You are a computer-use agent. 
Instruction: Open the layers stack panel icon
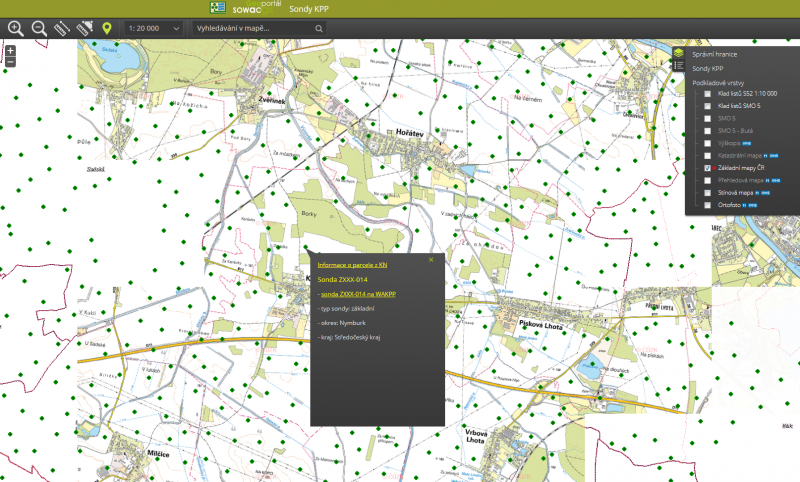click(x=677, y=52)
